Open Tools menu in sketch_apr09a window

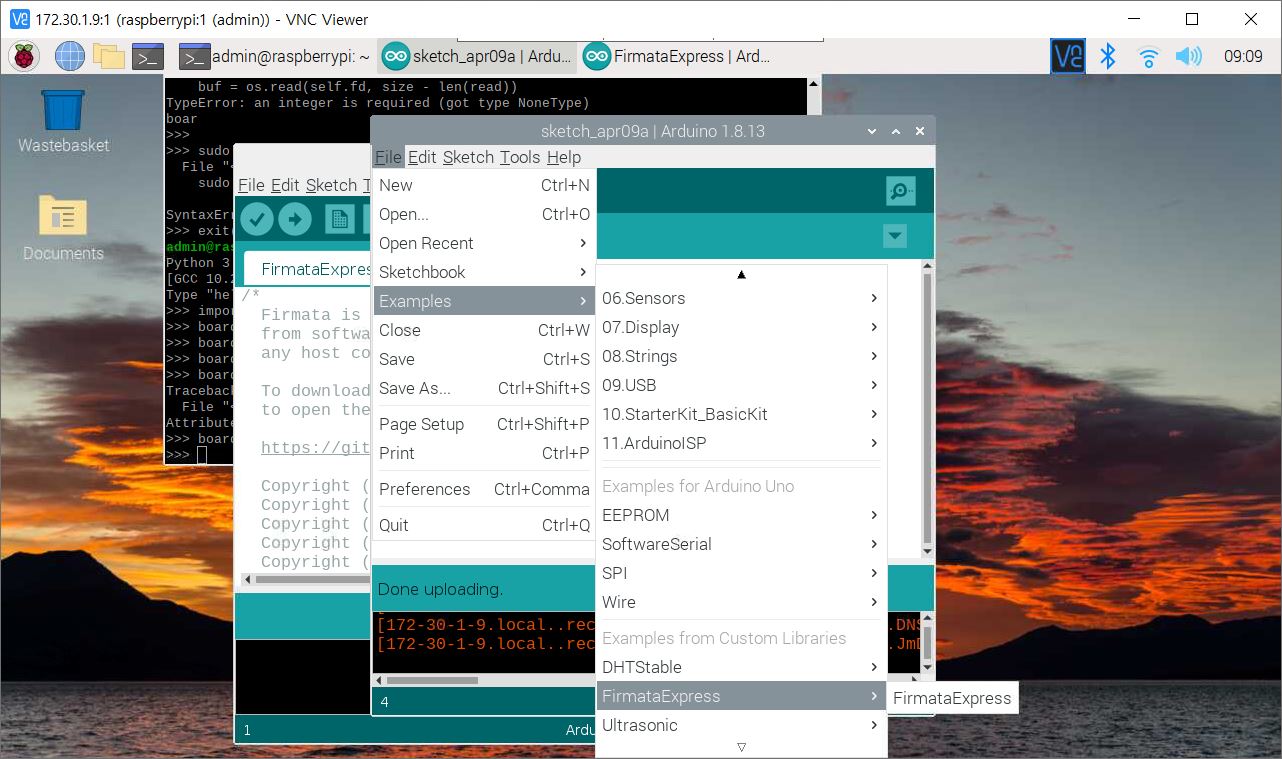pyautogui.click(x=520, y=157)
